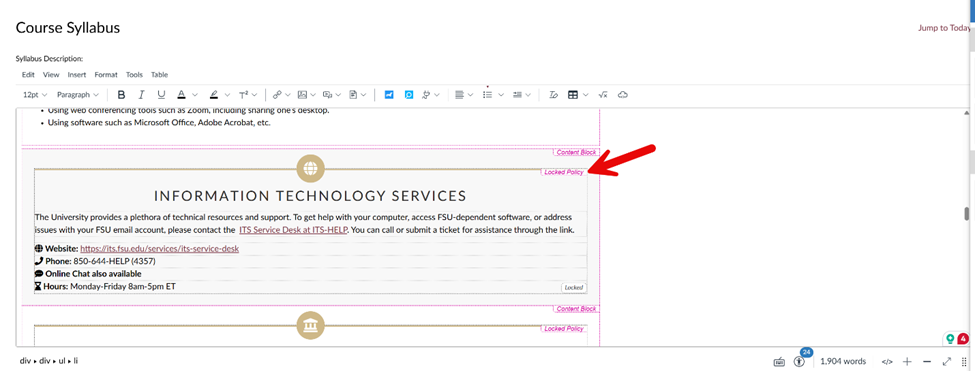
Task: Click the embed cloud icon
Action: [622, 95]
